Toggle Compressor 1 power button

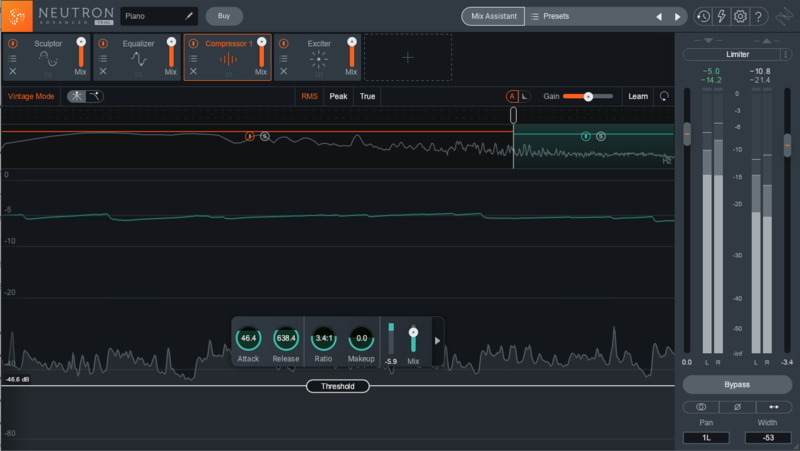coord(194,43)
